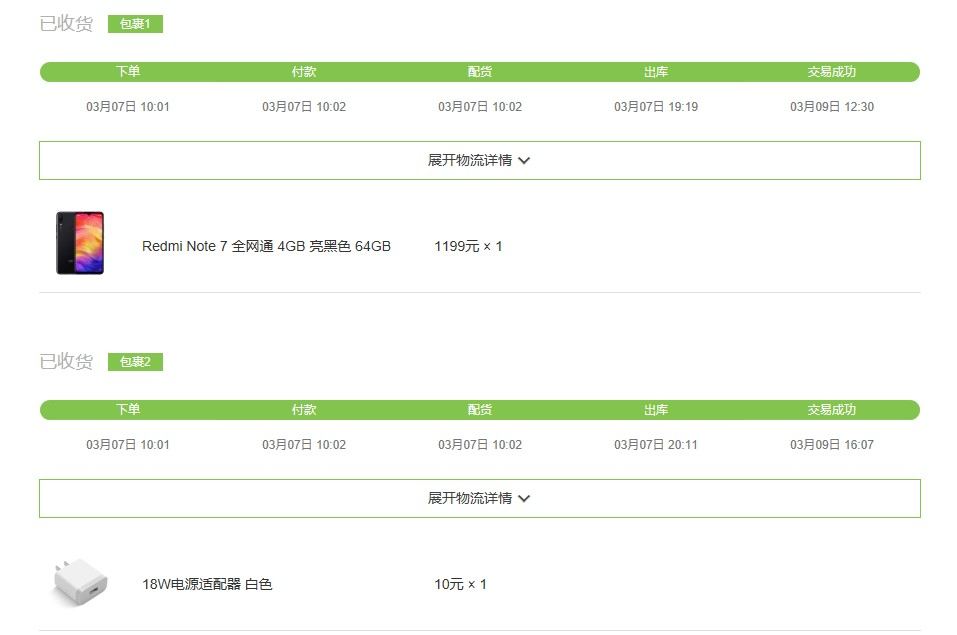Click the 03月09日 16:07 timestamp
Viewport: 957px width, 635px height.
(x=832, y=445)
